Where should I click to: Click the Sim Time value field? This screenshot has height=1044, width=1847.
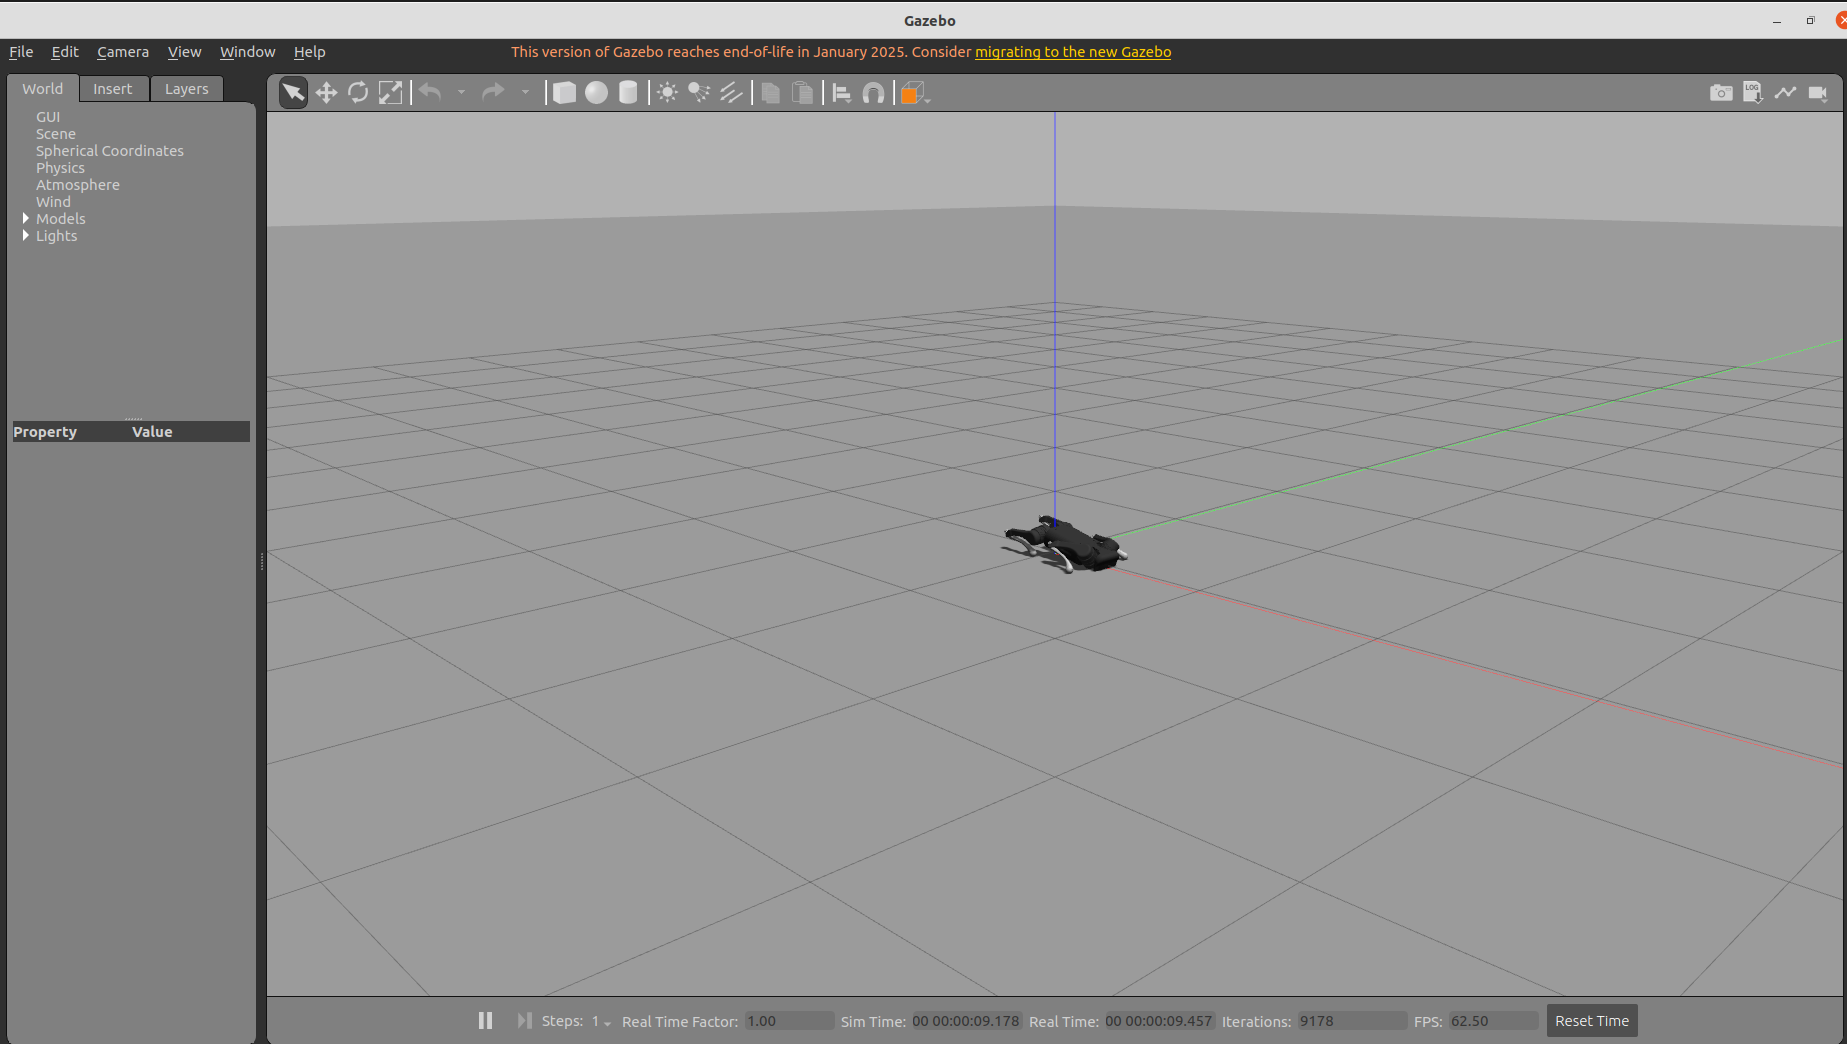point(966,1021)
